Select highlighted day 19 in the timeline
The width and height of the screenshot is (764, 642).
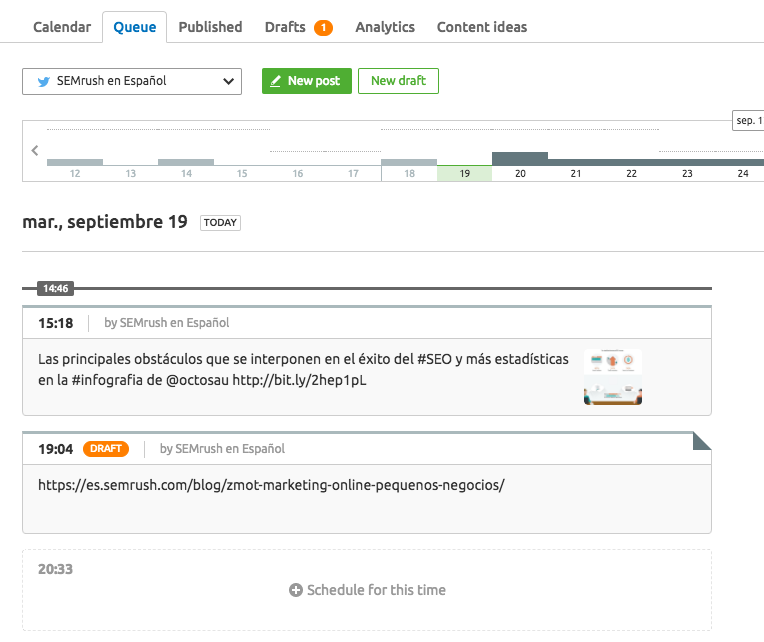pyautogui.click(x=464, y=173)
